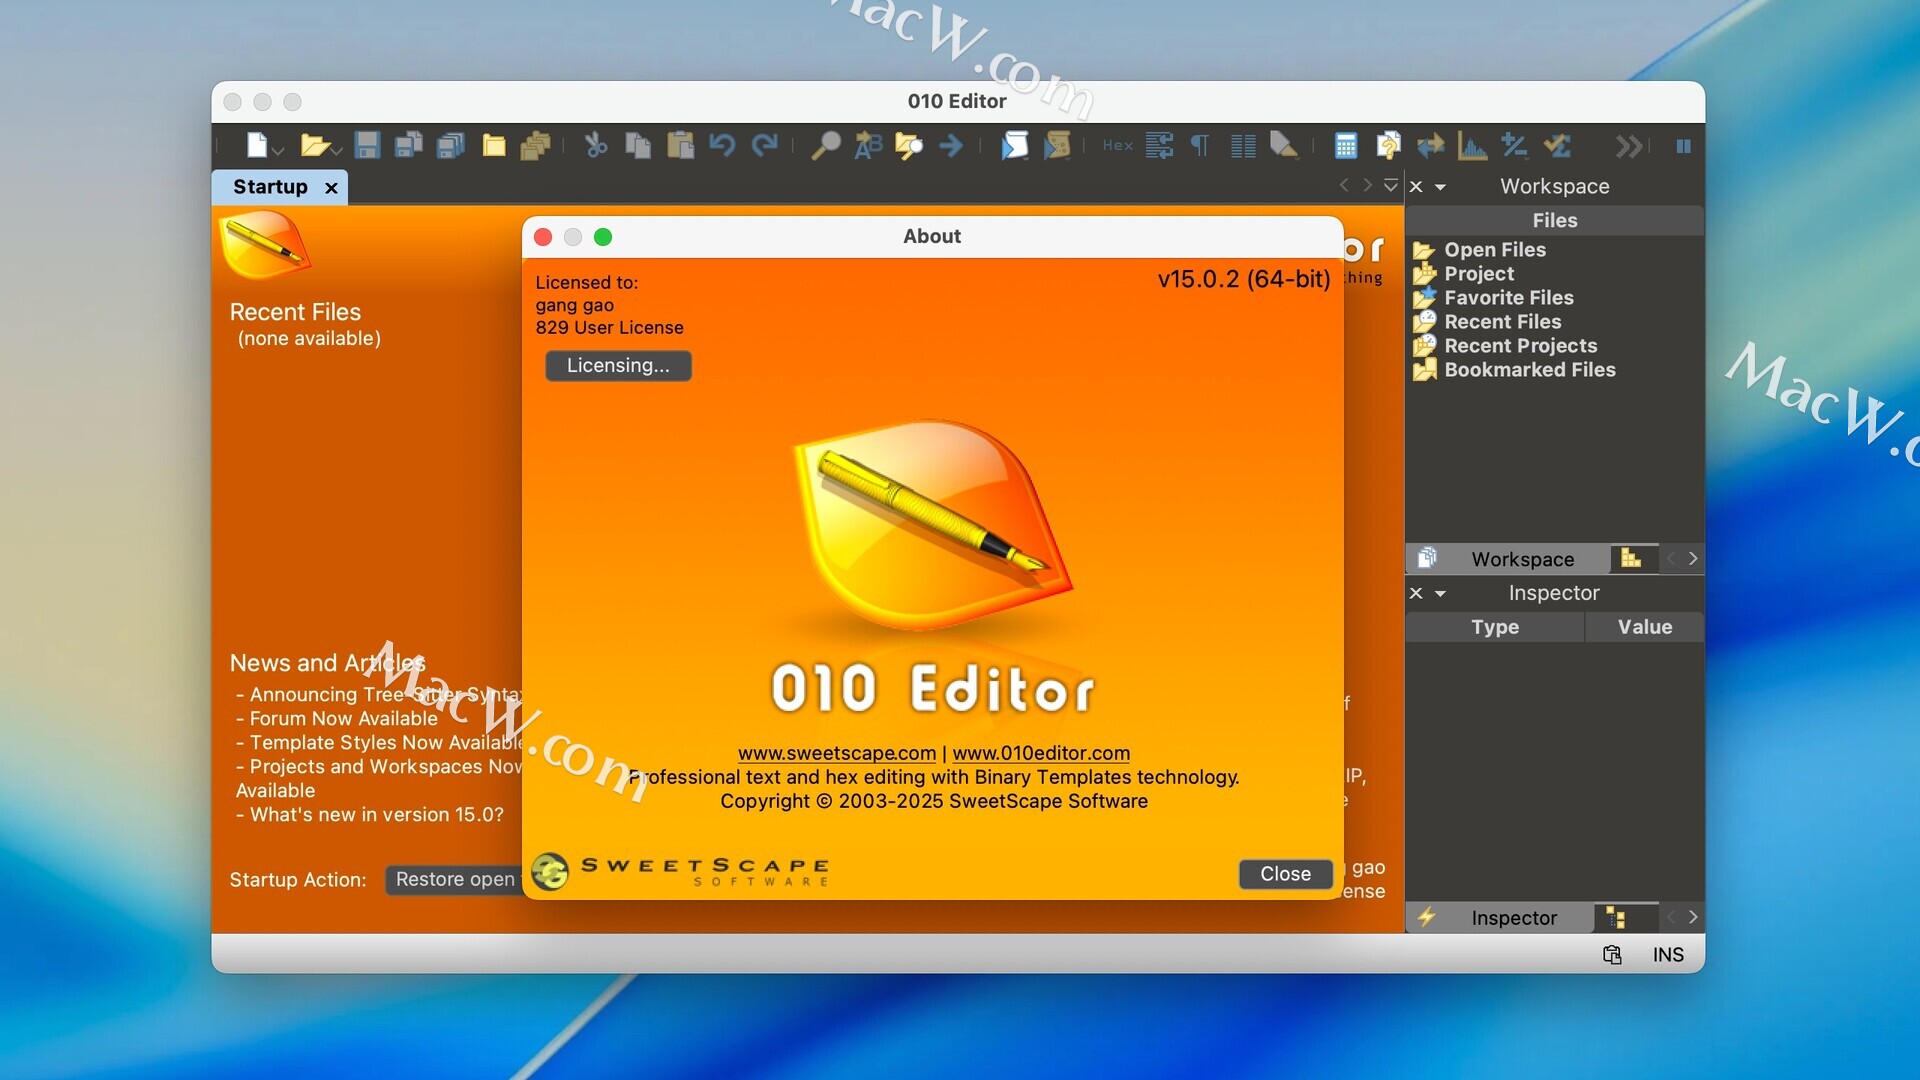The height and width of the screenshot is (1080, 1920).
Task: Open the tab list dropdown triangle
Action: tap(1390, 185)
